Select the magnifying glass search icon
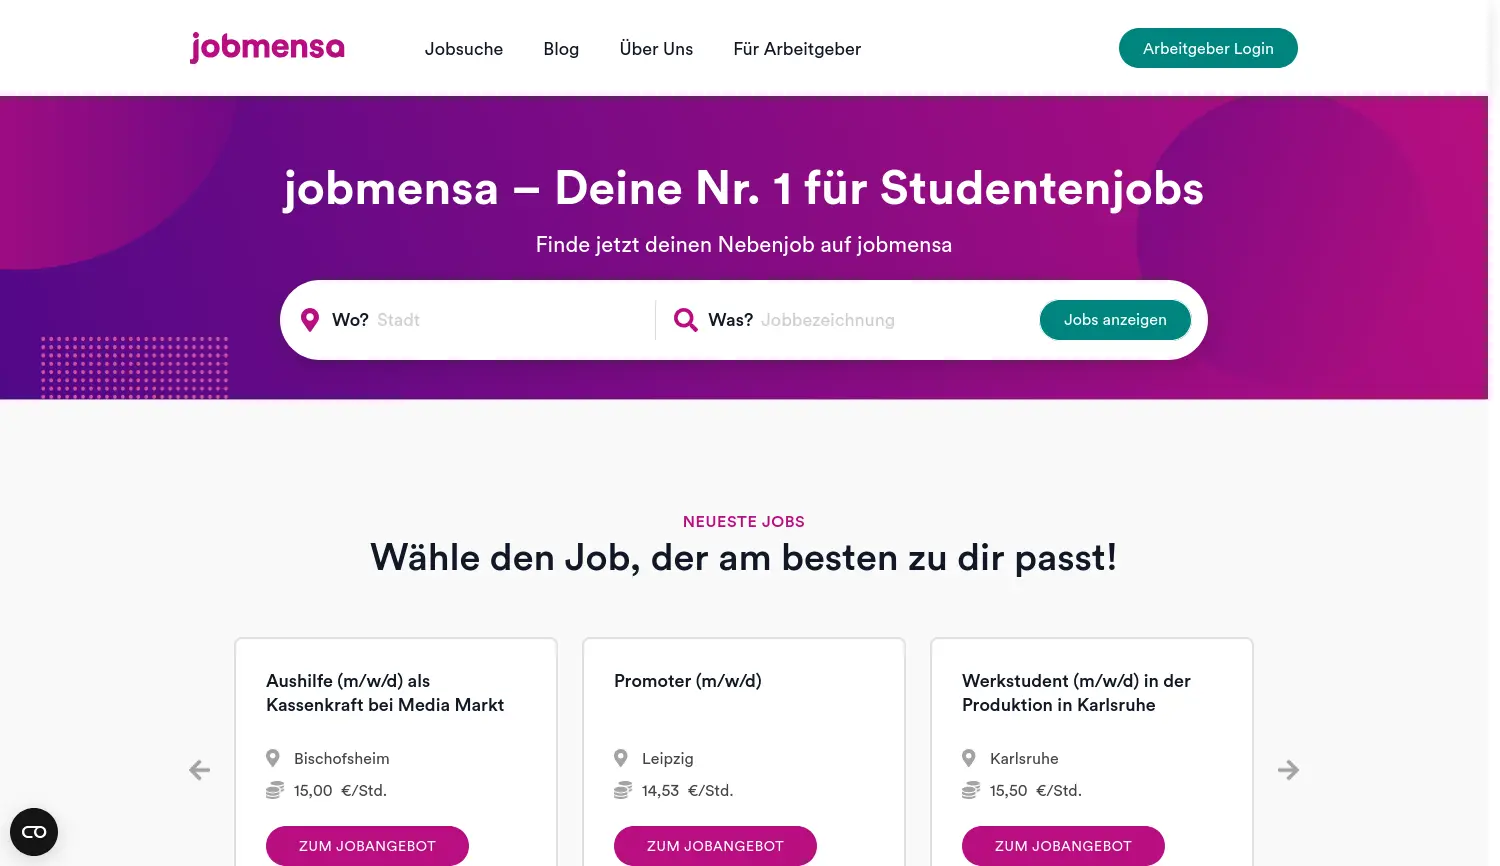 (685, 319)
